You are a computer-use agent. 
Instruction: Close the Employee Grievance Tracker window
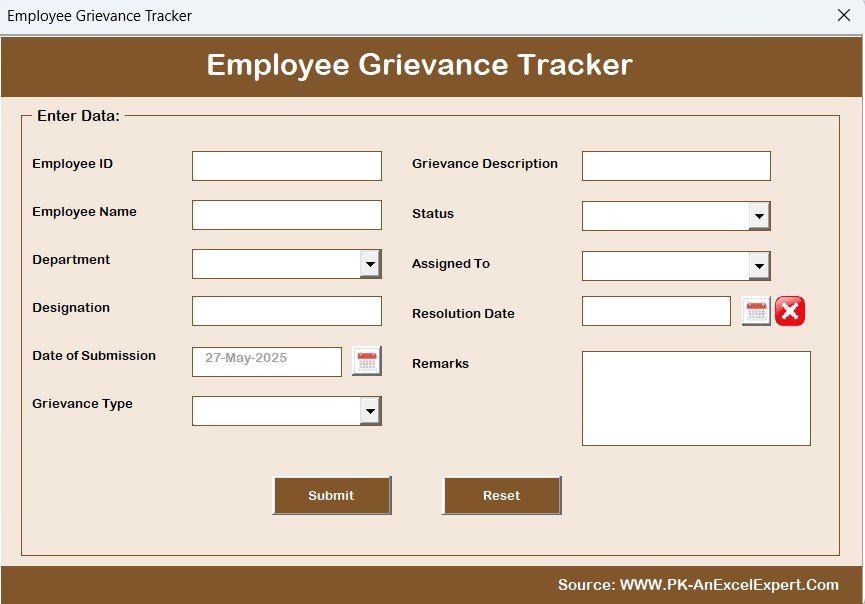click(843, 15)
